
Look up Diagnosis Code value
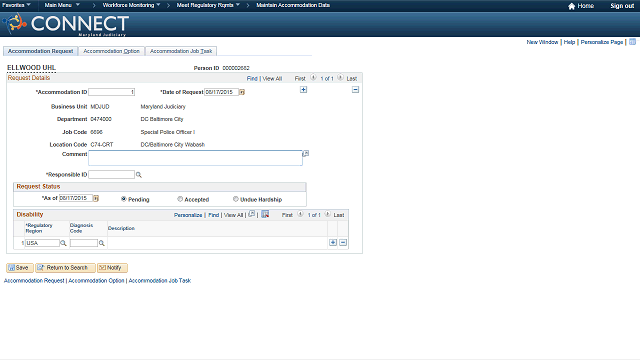102,243
